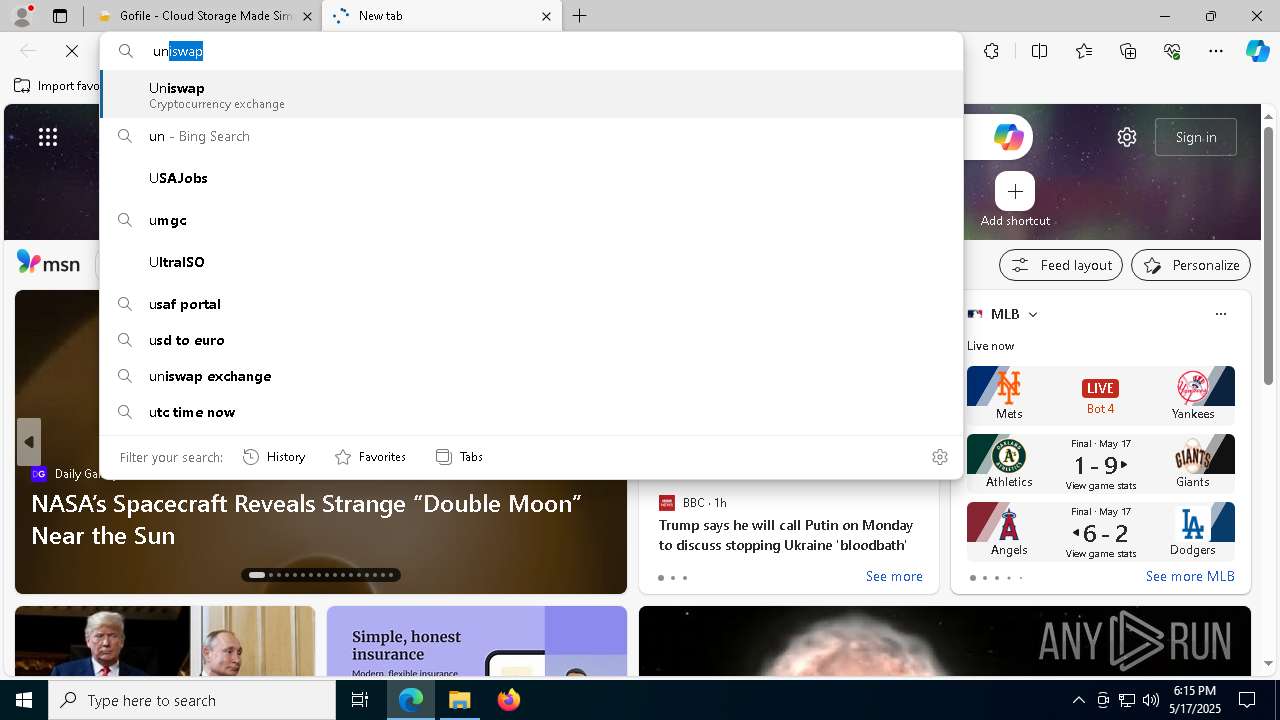Open Windows Start menu
Image resolution: width=1280 pixels, height=720 pixels.
[24, 700]
